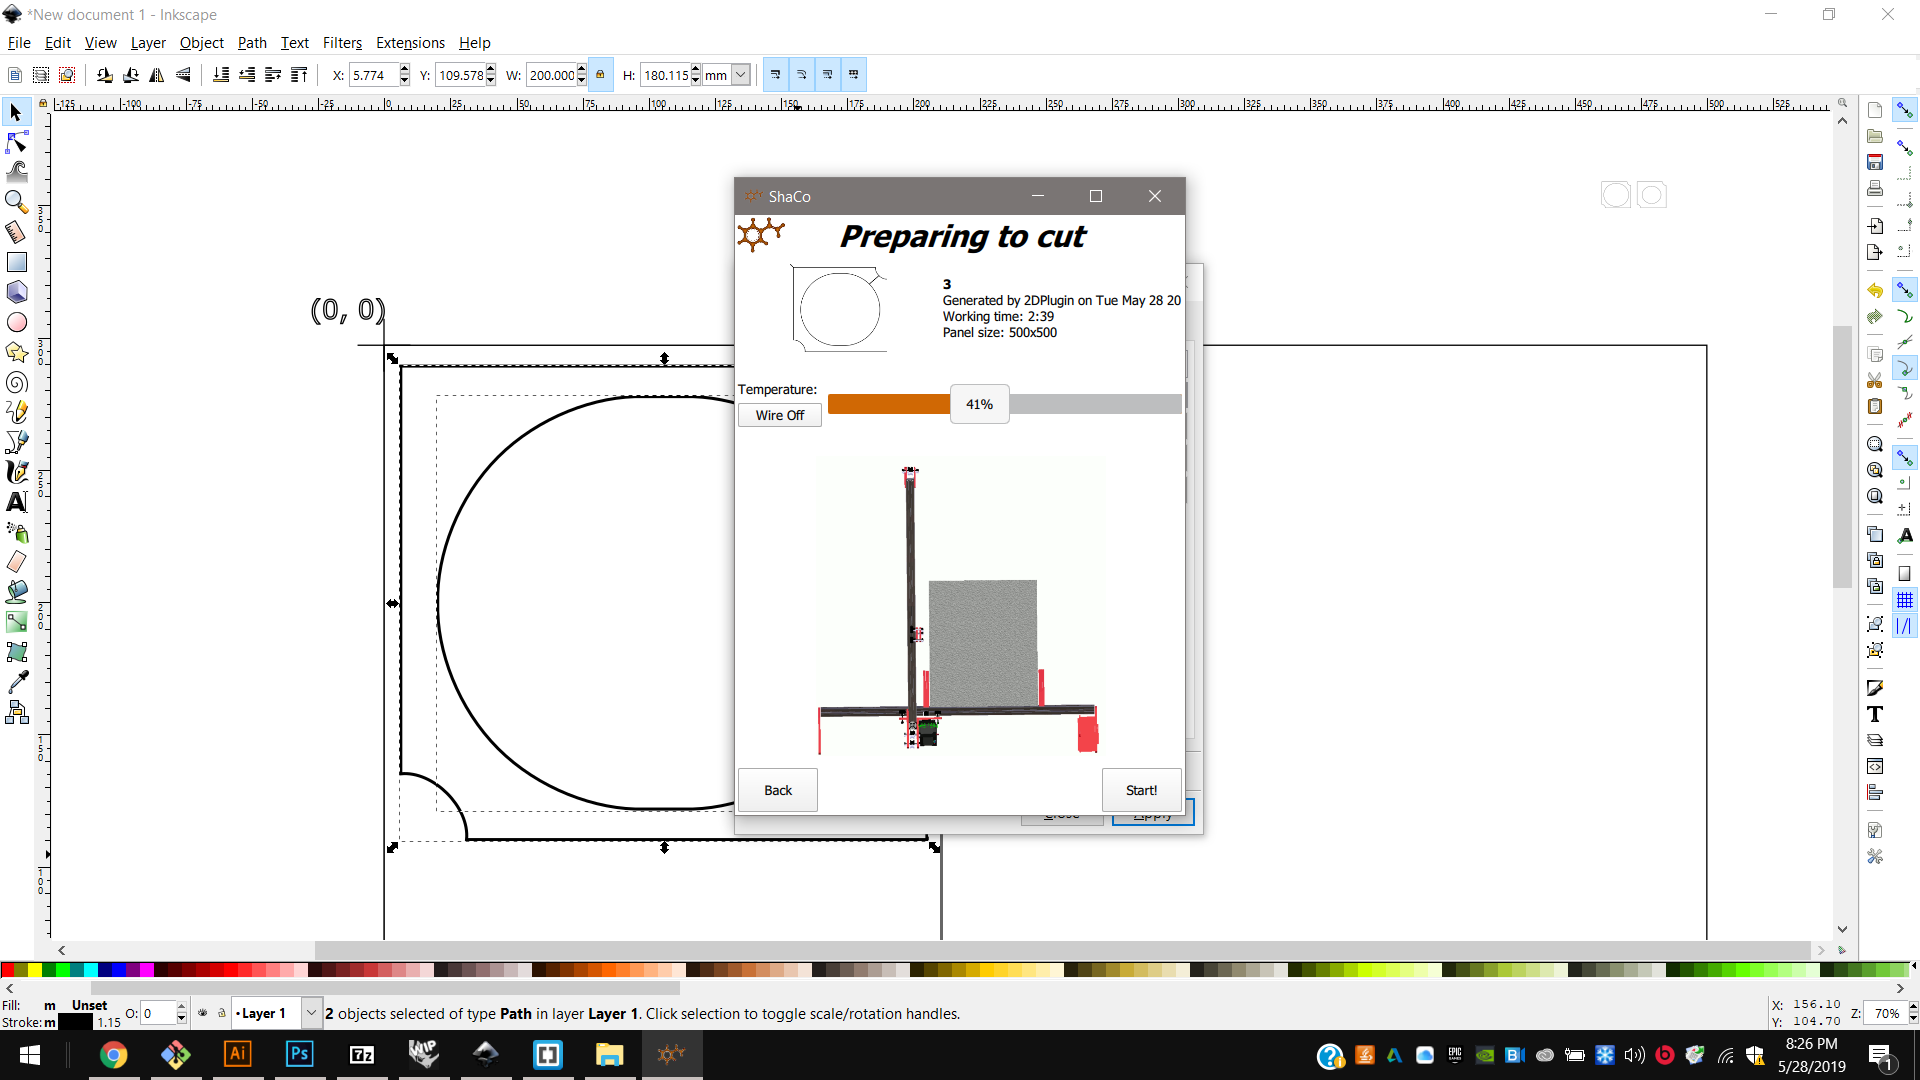Select the Color picker dropper tool
Viewport: 1920px width, 1080px height.
pyautogui.click(x=16, y=682)
